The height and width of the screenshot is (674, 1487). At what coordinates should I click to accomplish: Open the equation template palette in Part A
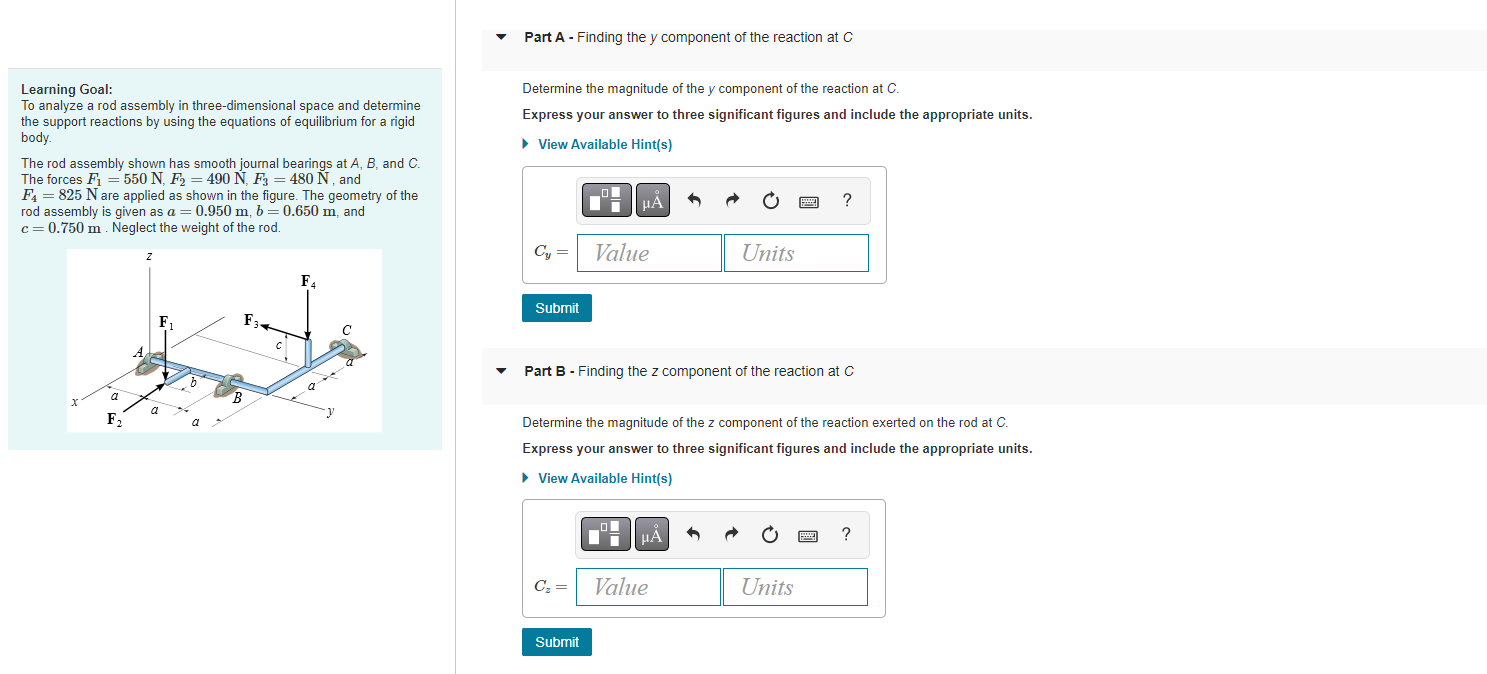tap(604, 199)
